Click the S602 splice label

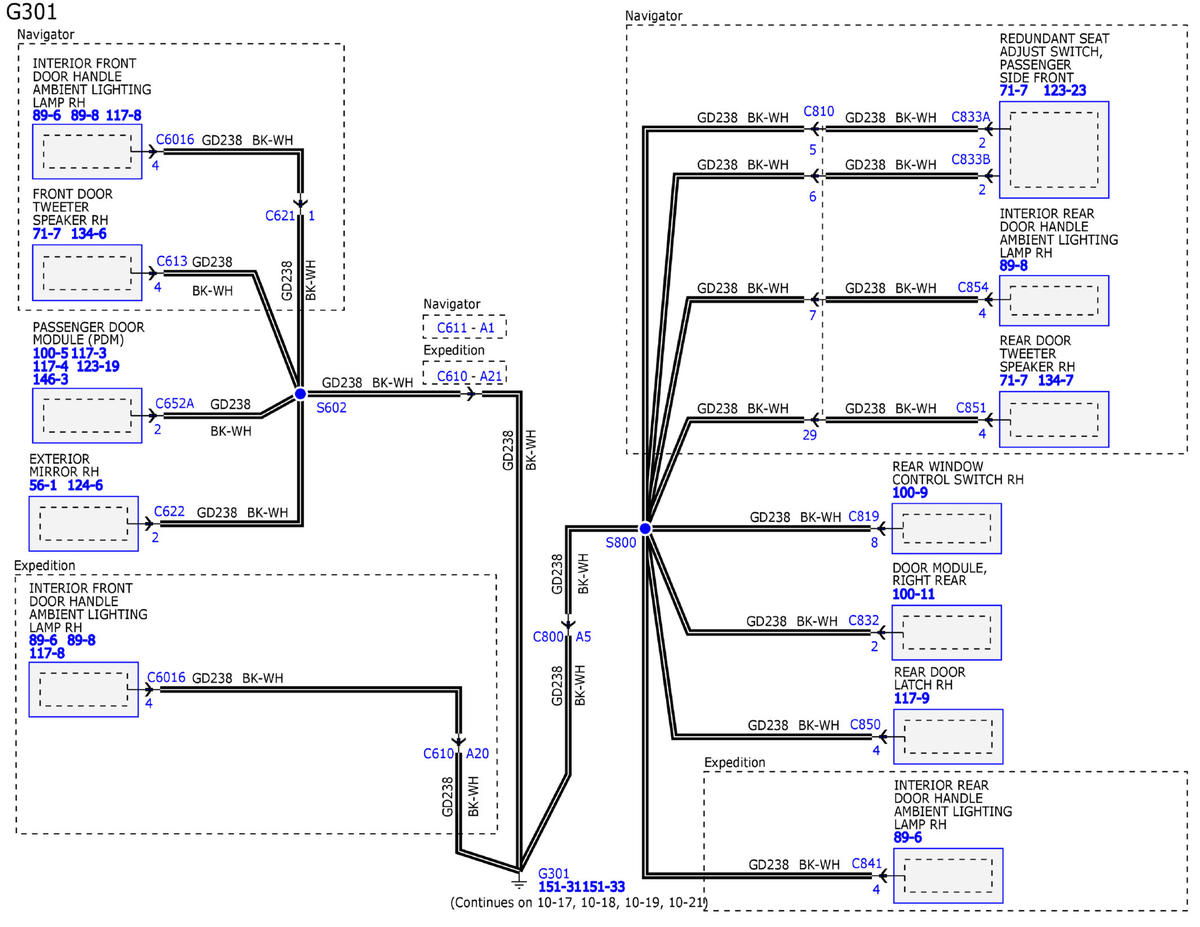pyautogui.click(x=331, y=408)
